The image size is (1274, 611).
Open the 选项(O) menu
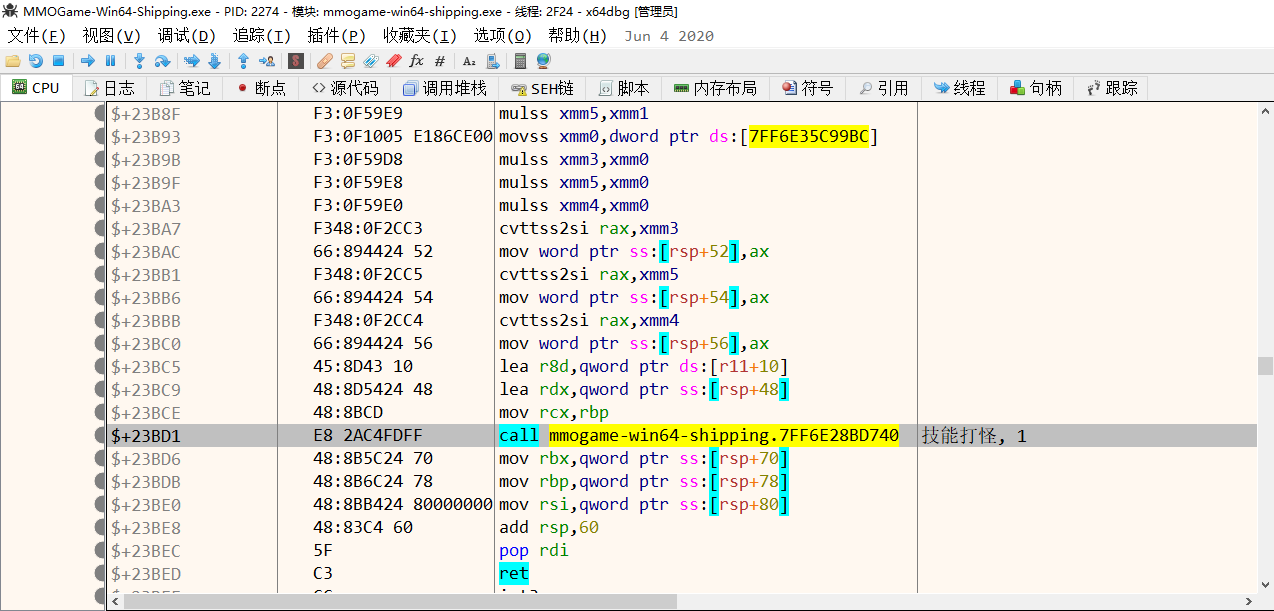coord(503,36)
